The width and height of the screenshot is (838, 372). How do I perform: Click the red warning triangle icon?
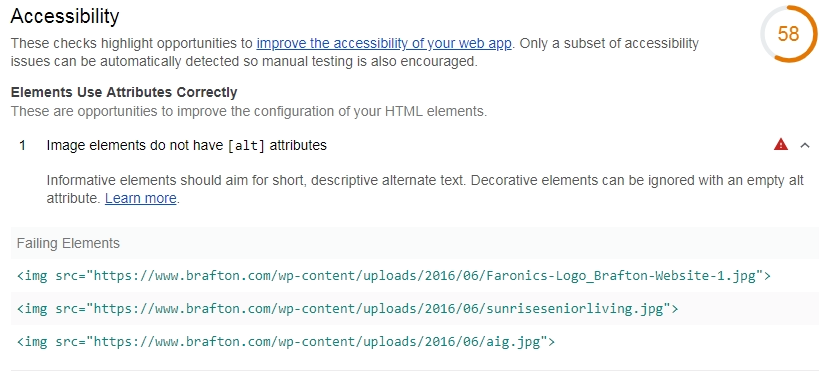coord(781,144)
